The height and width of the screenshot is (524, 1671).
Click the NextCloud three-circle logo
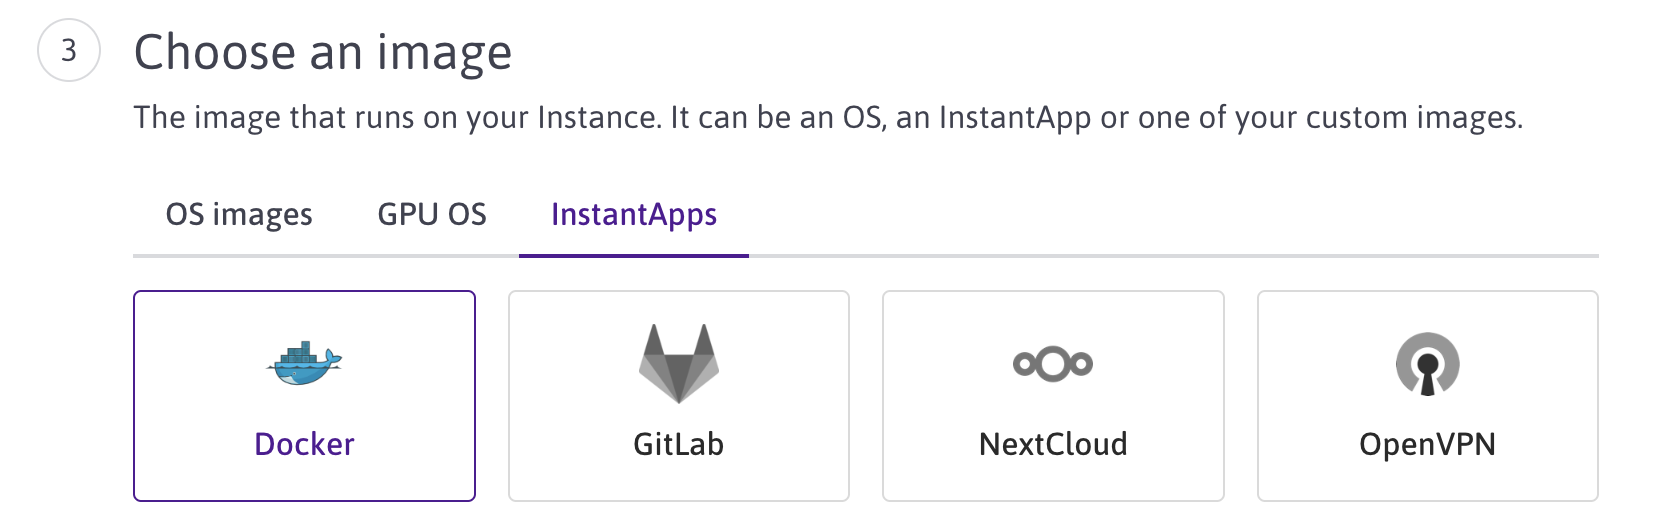(x=1053, y=363)
